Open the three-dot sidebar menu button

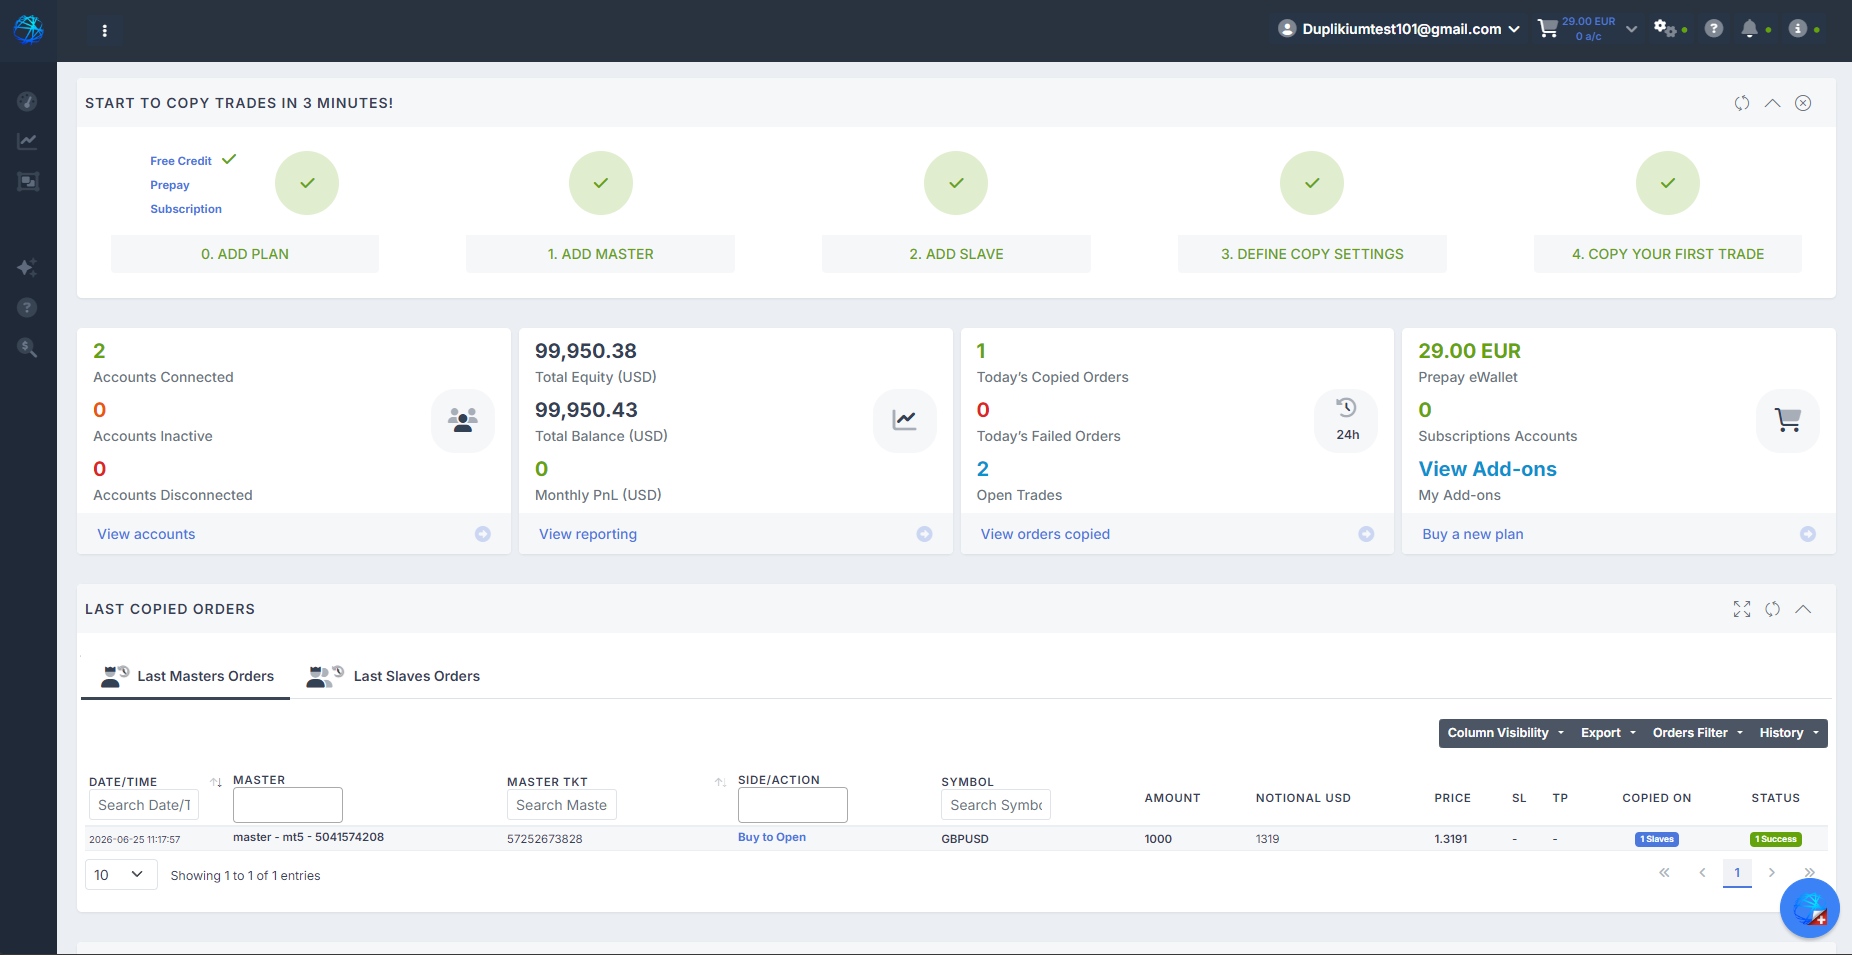104,31
